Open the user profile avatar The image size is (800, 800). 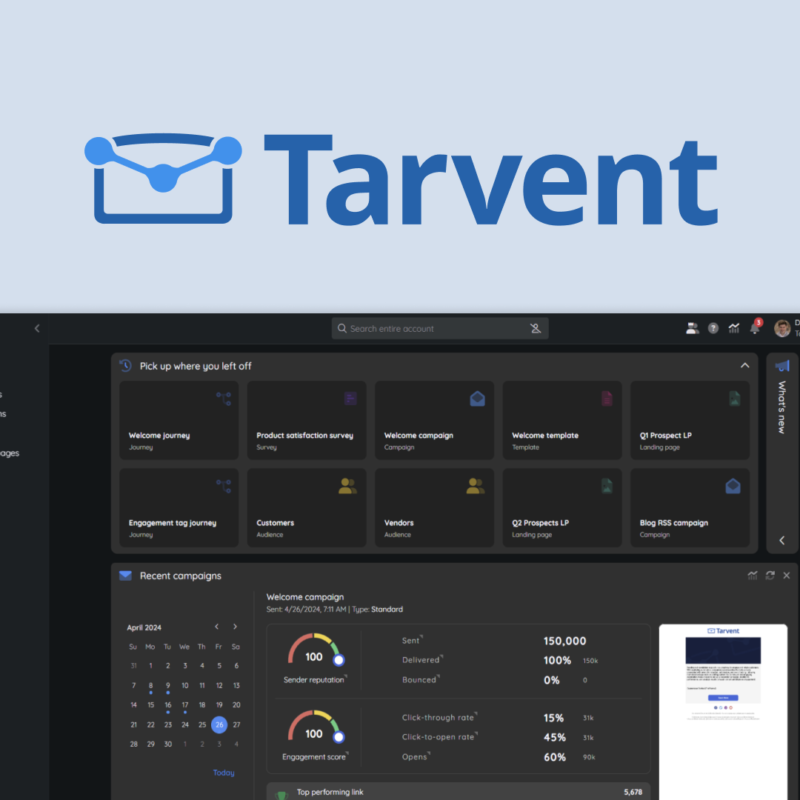tap(782, 328)
